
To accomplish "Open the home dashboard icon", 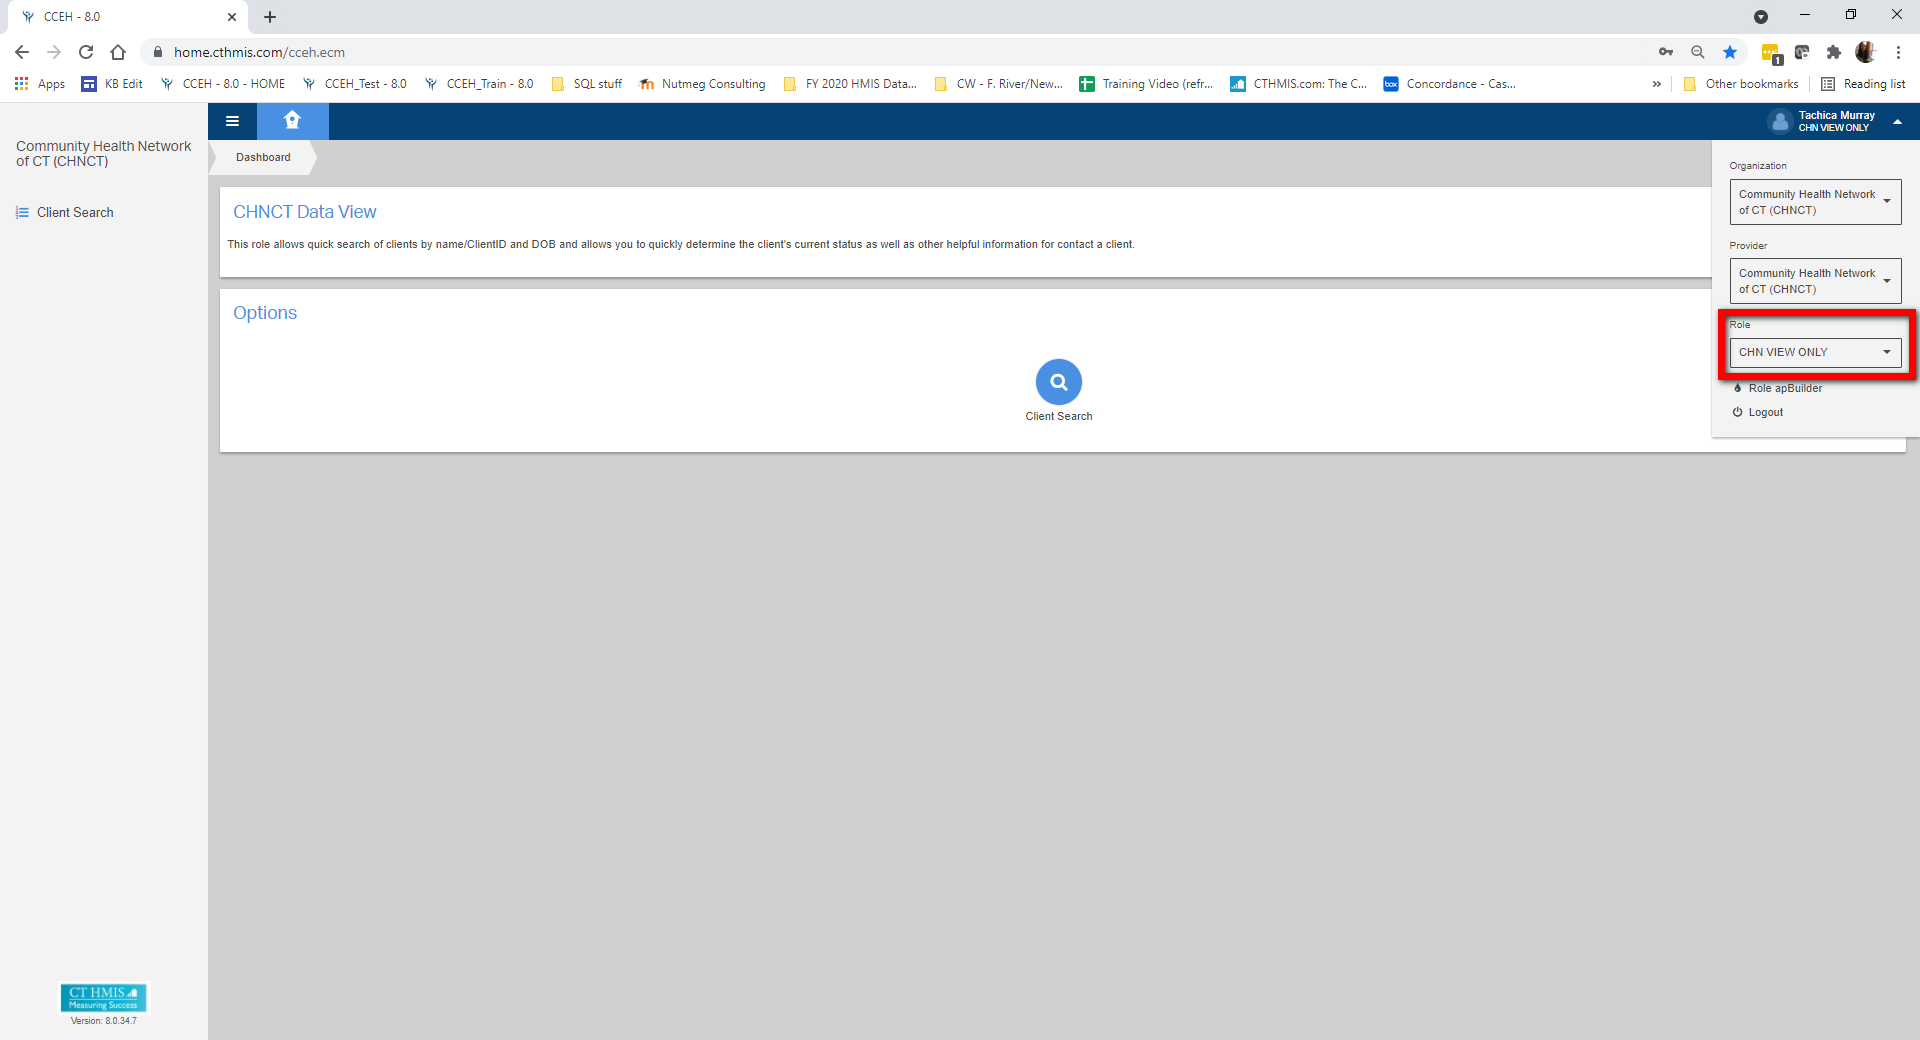I will [x=292, y=121].
